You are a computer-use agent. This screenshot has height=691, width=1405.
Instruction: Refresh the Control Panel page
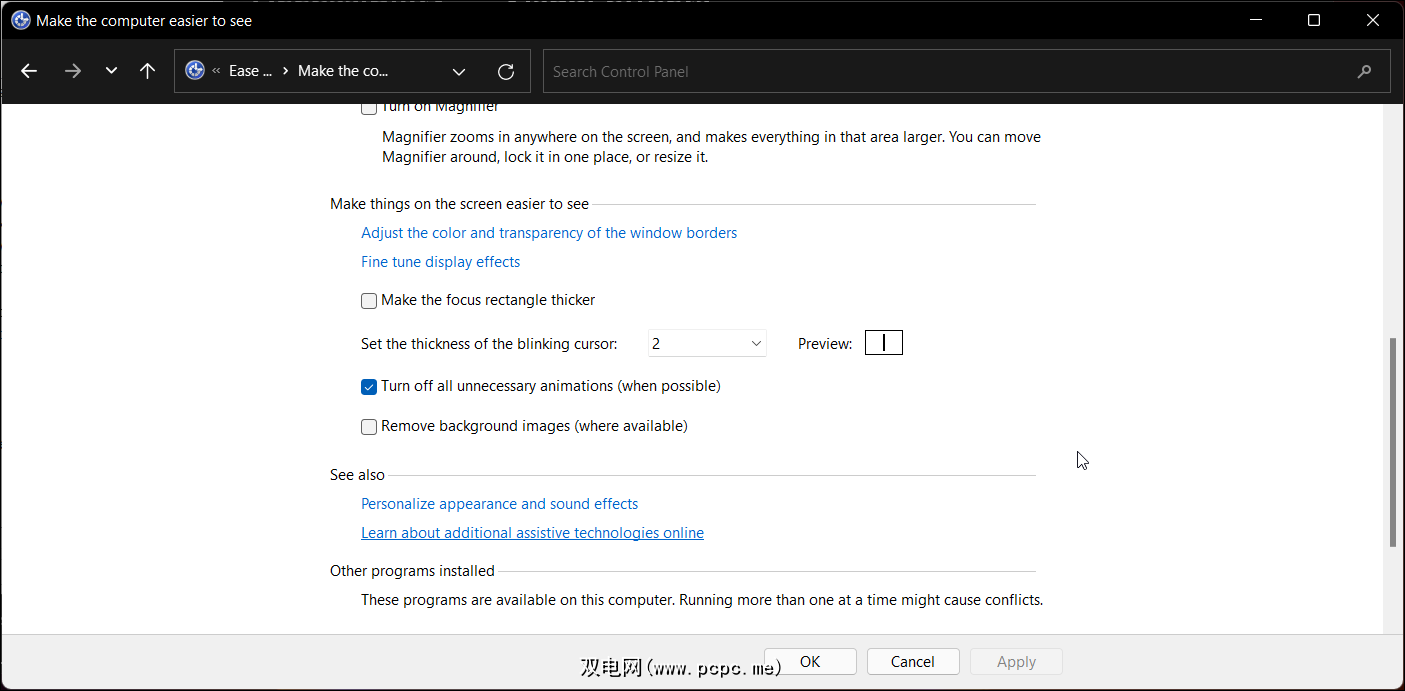pos(506,71)
